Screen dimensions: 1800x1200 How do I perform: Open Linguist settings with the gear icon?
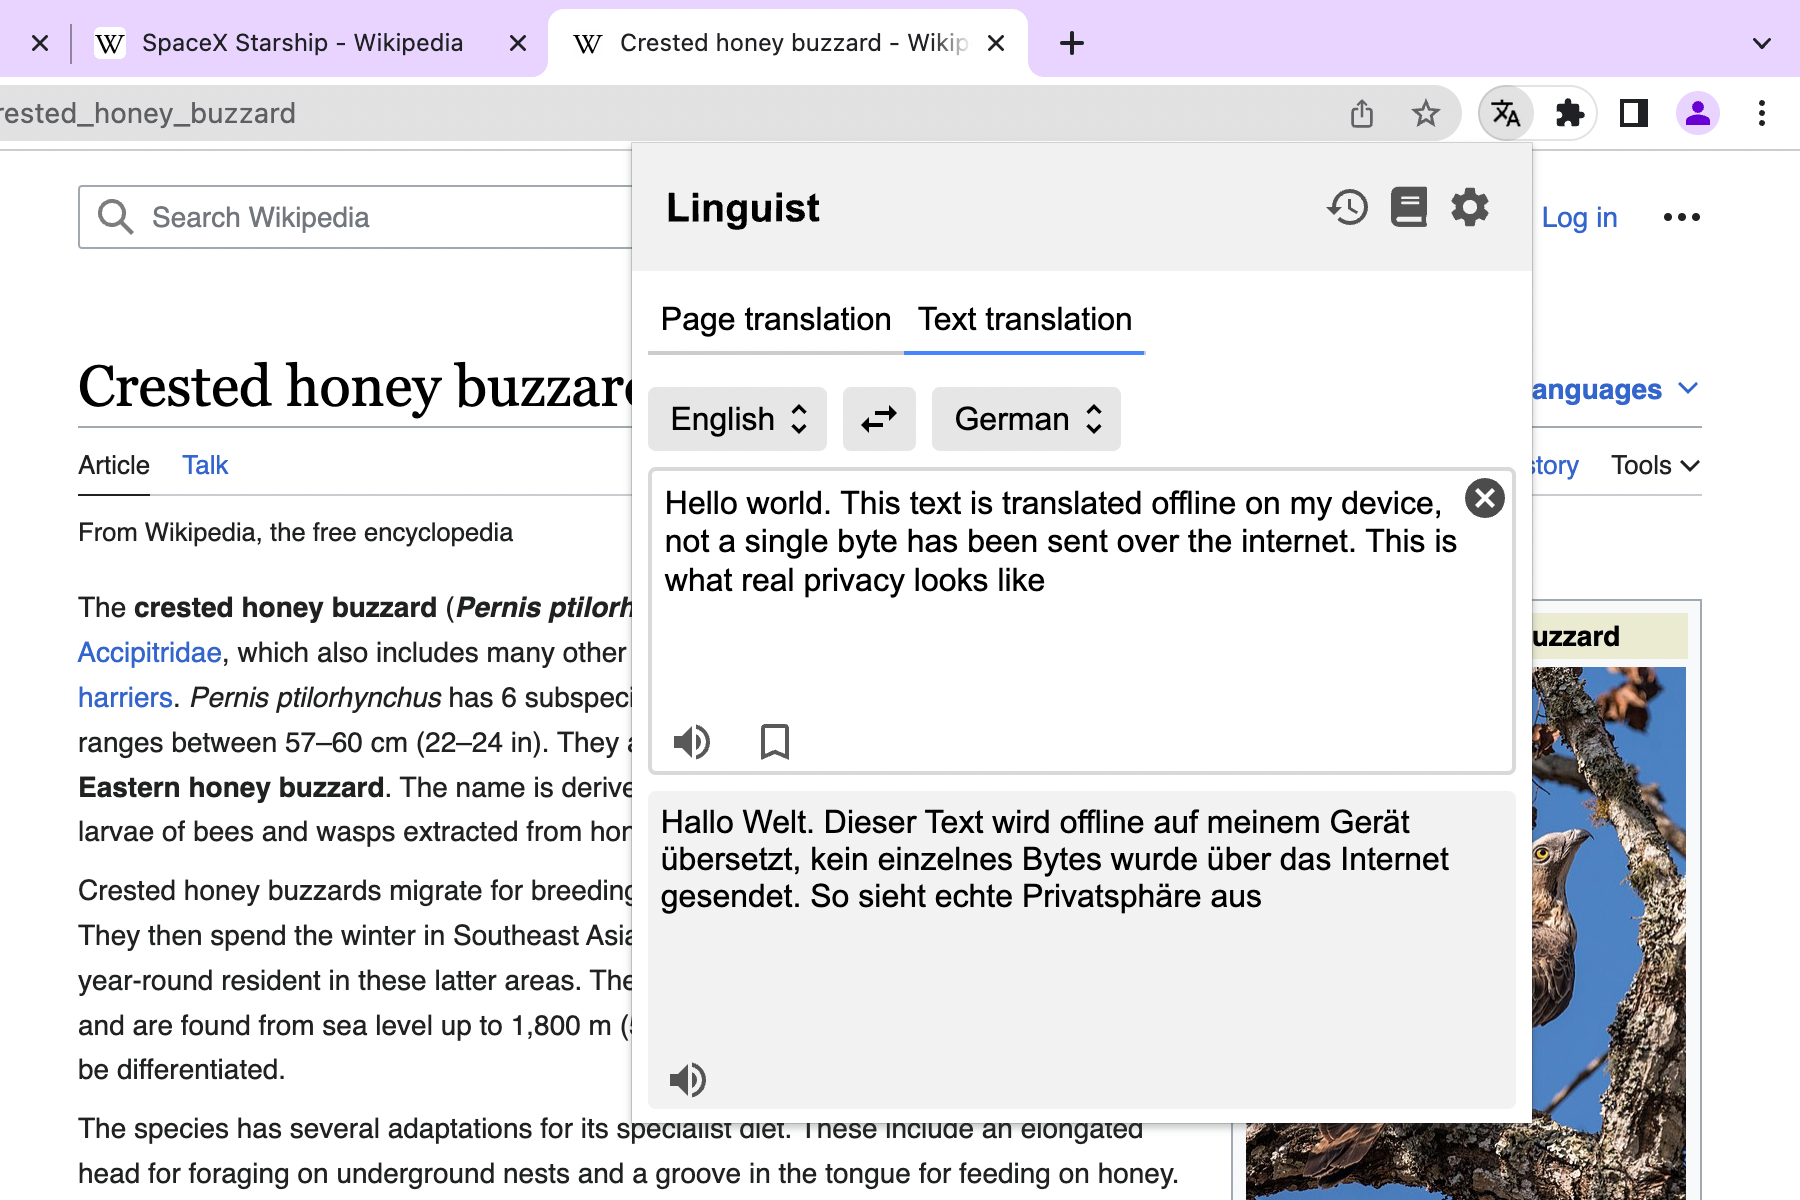coord(1470,208)
